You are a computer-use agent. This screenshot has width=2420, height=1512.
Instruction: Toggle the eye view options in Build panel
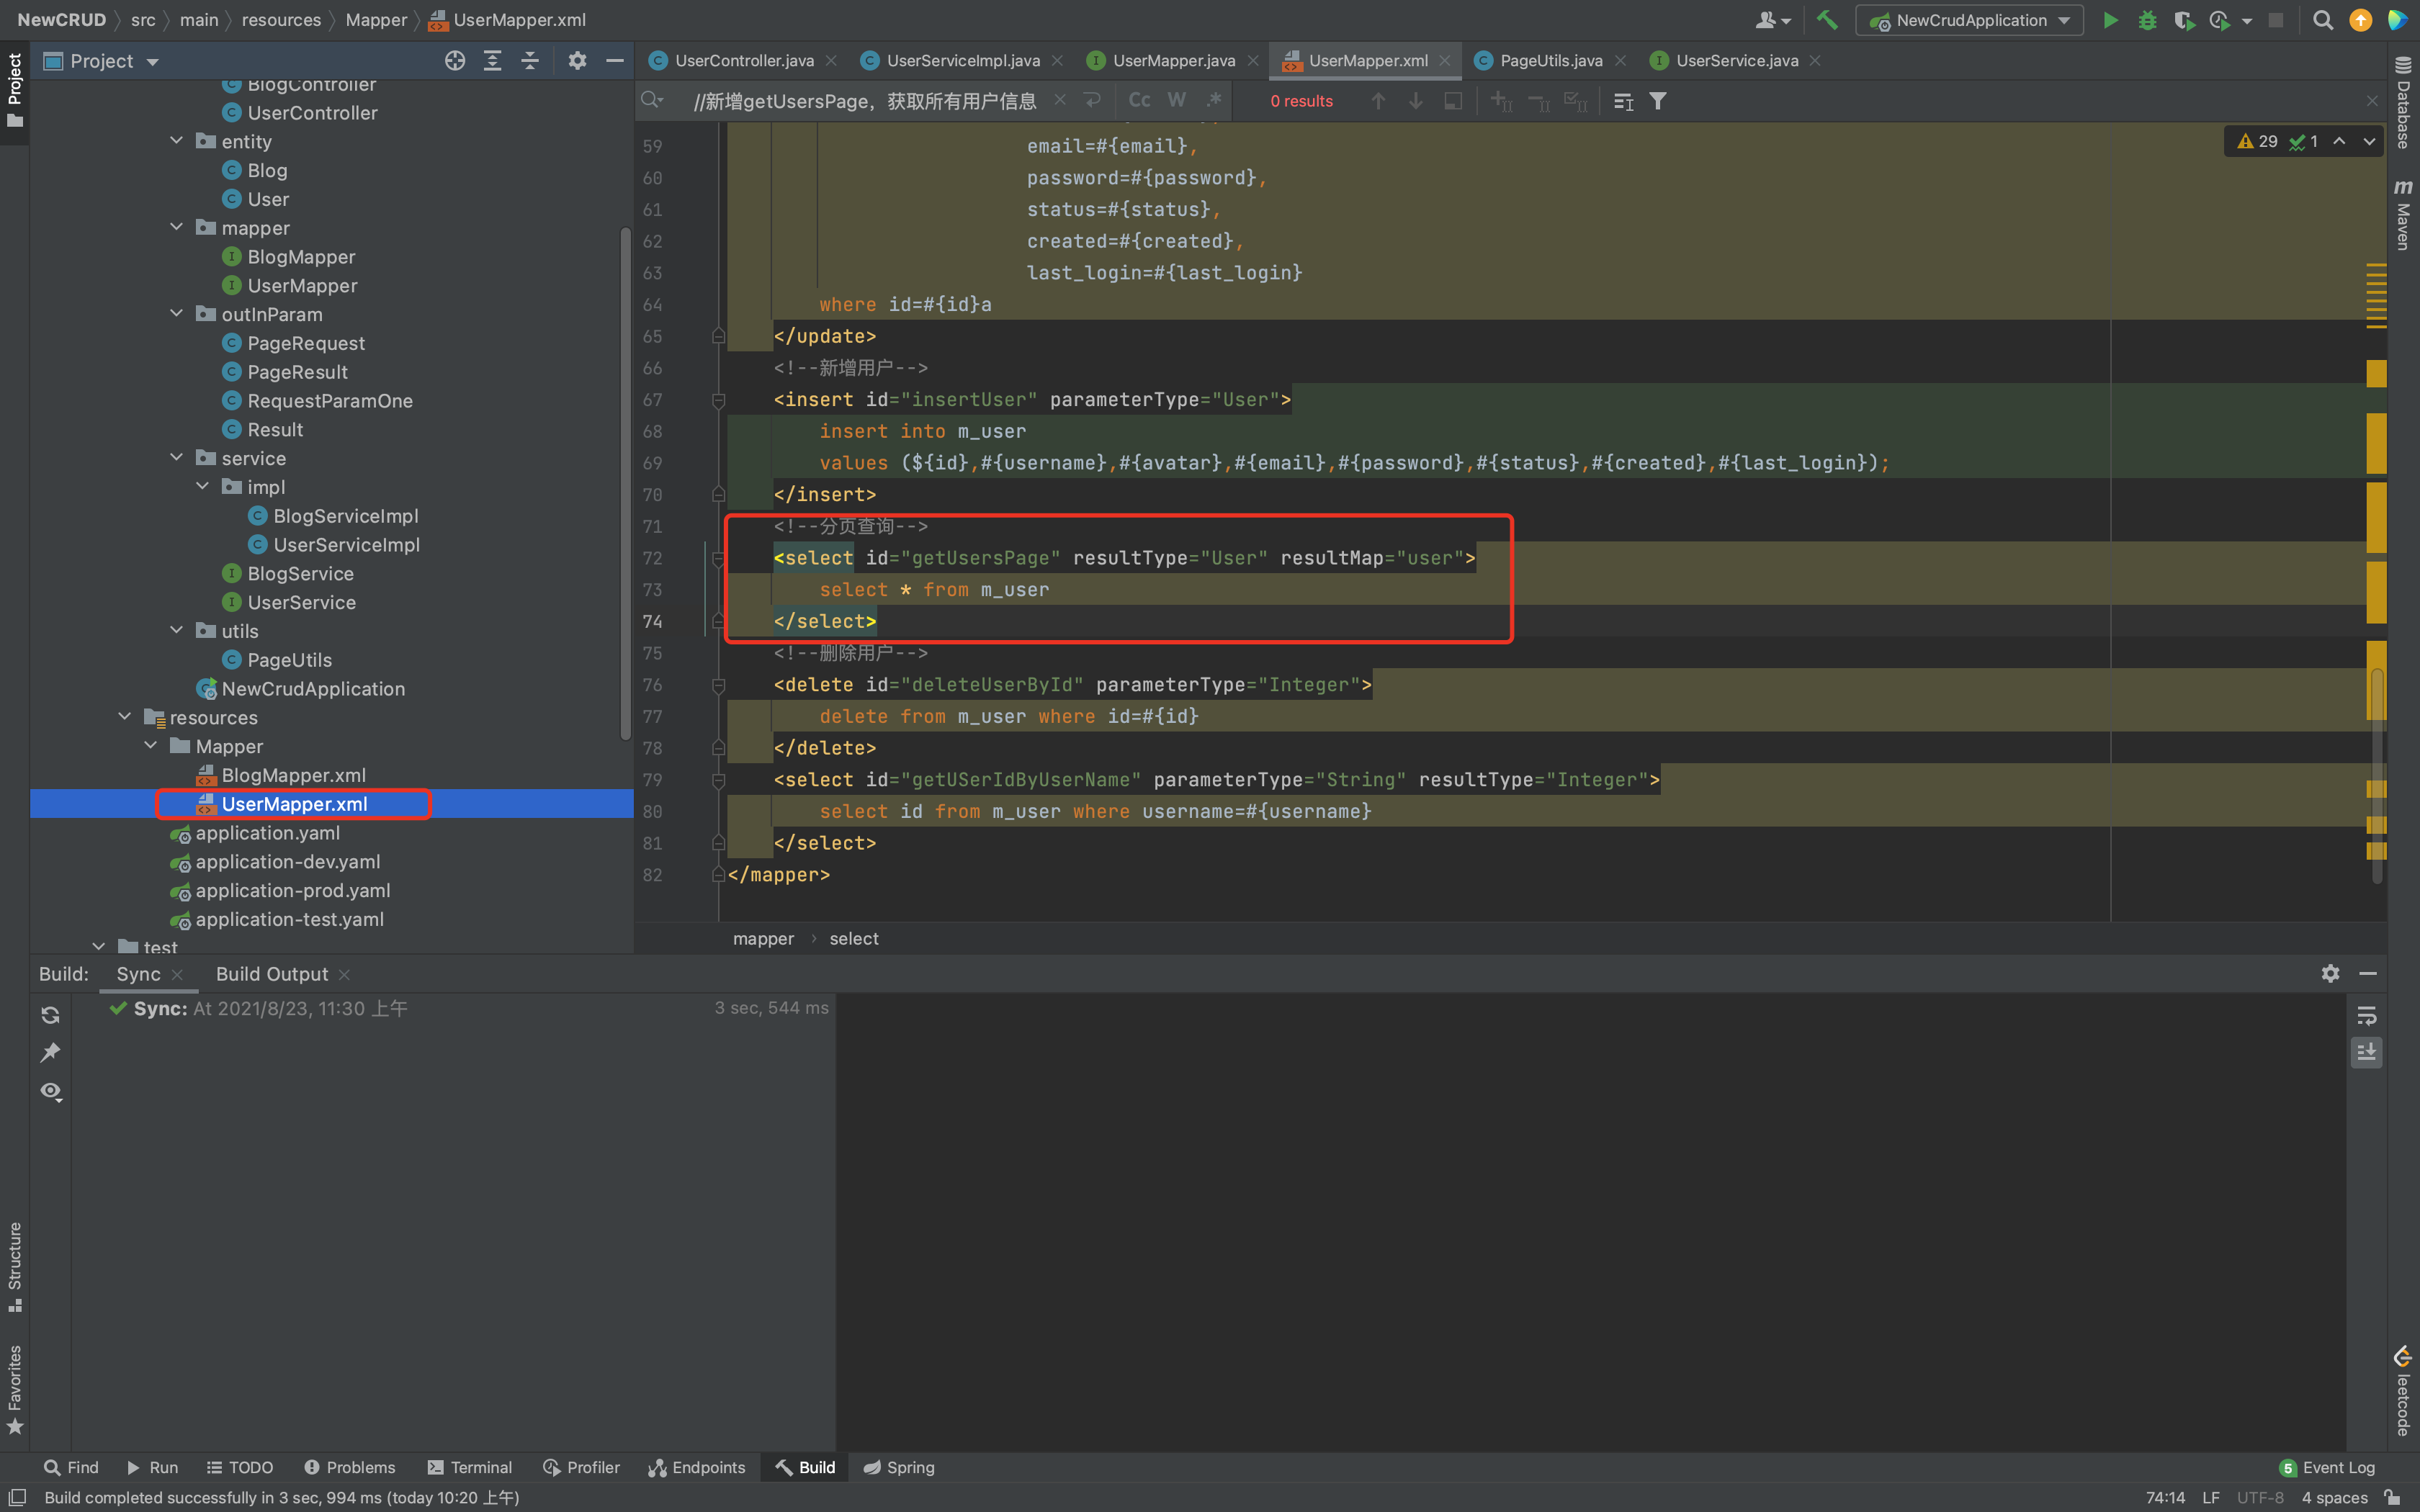click(50, 1091)
